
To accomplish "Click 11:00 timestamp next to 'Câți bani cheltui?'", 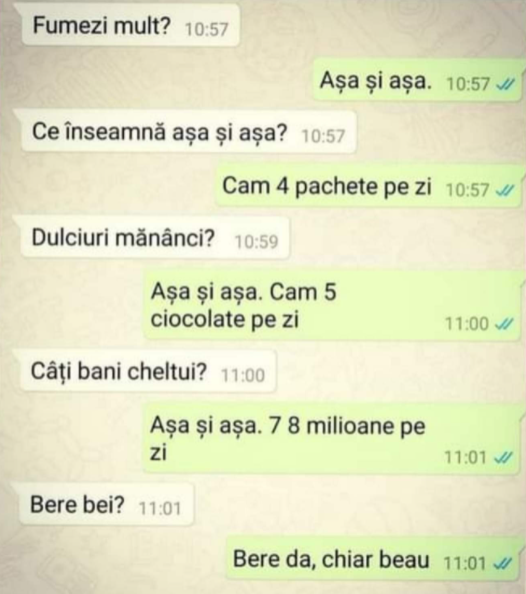I will [243, 375].
